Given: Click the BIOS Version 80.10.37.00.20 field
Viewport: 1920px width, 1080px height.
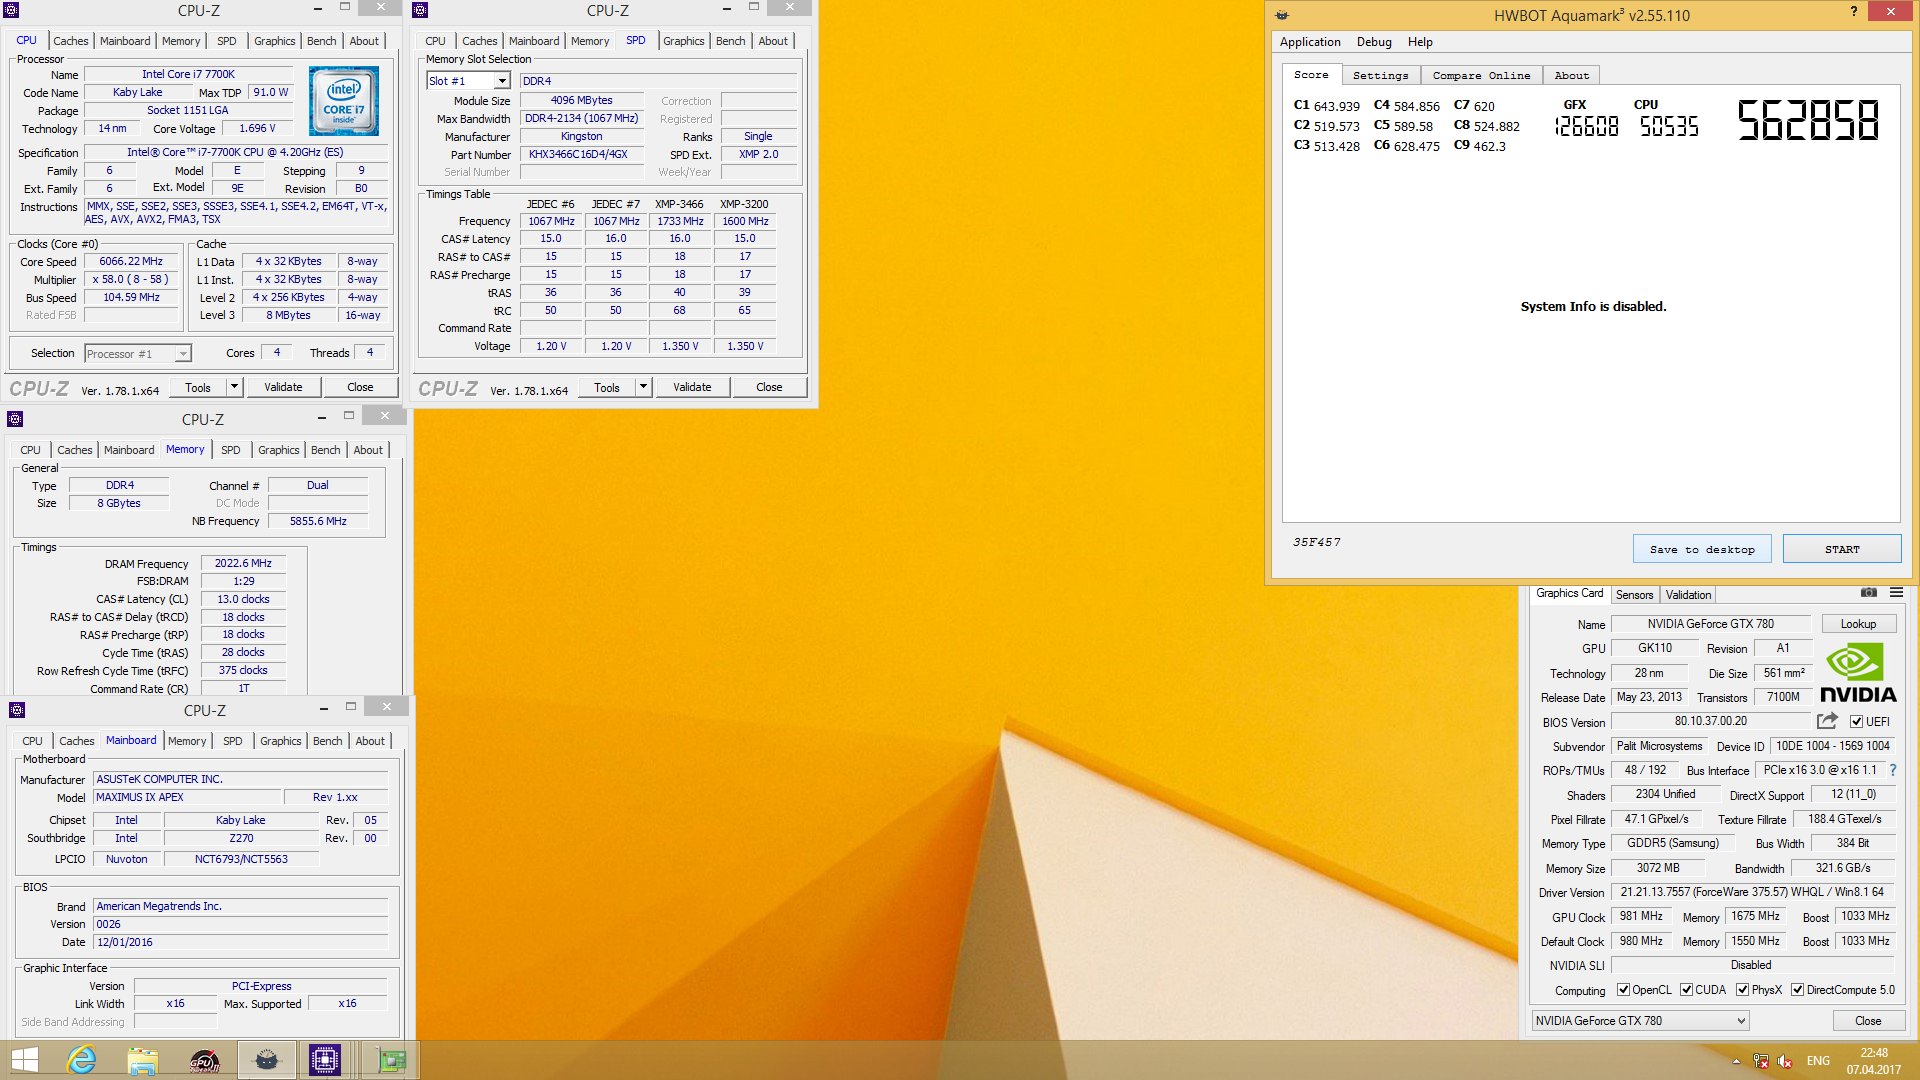Looking at the screenshot, I should pos(1711,721).
